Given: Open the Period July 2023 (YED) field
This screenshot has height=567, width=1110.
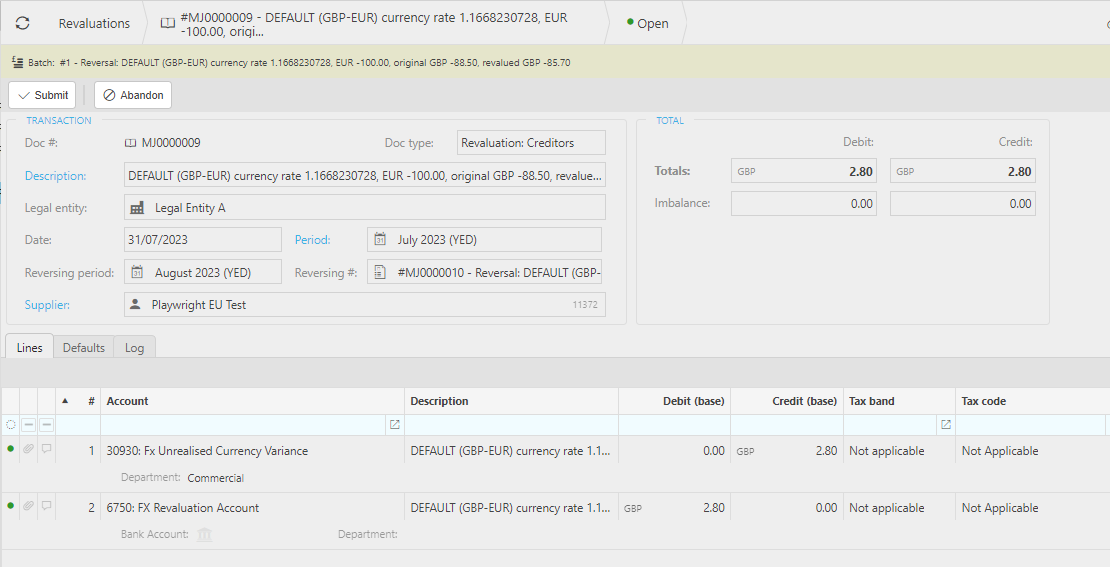Looking at the screenshot, I should (x=484, y=239).
